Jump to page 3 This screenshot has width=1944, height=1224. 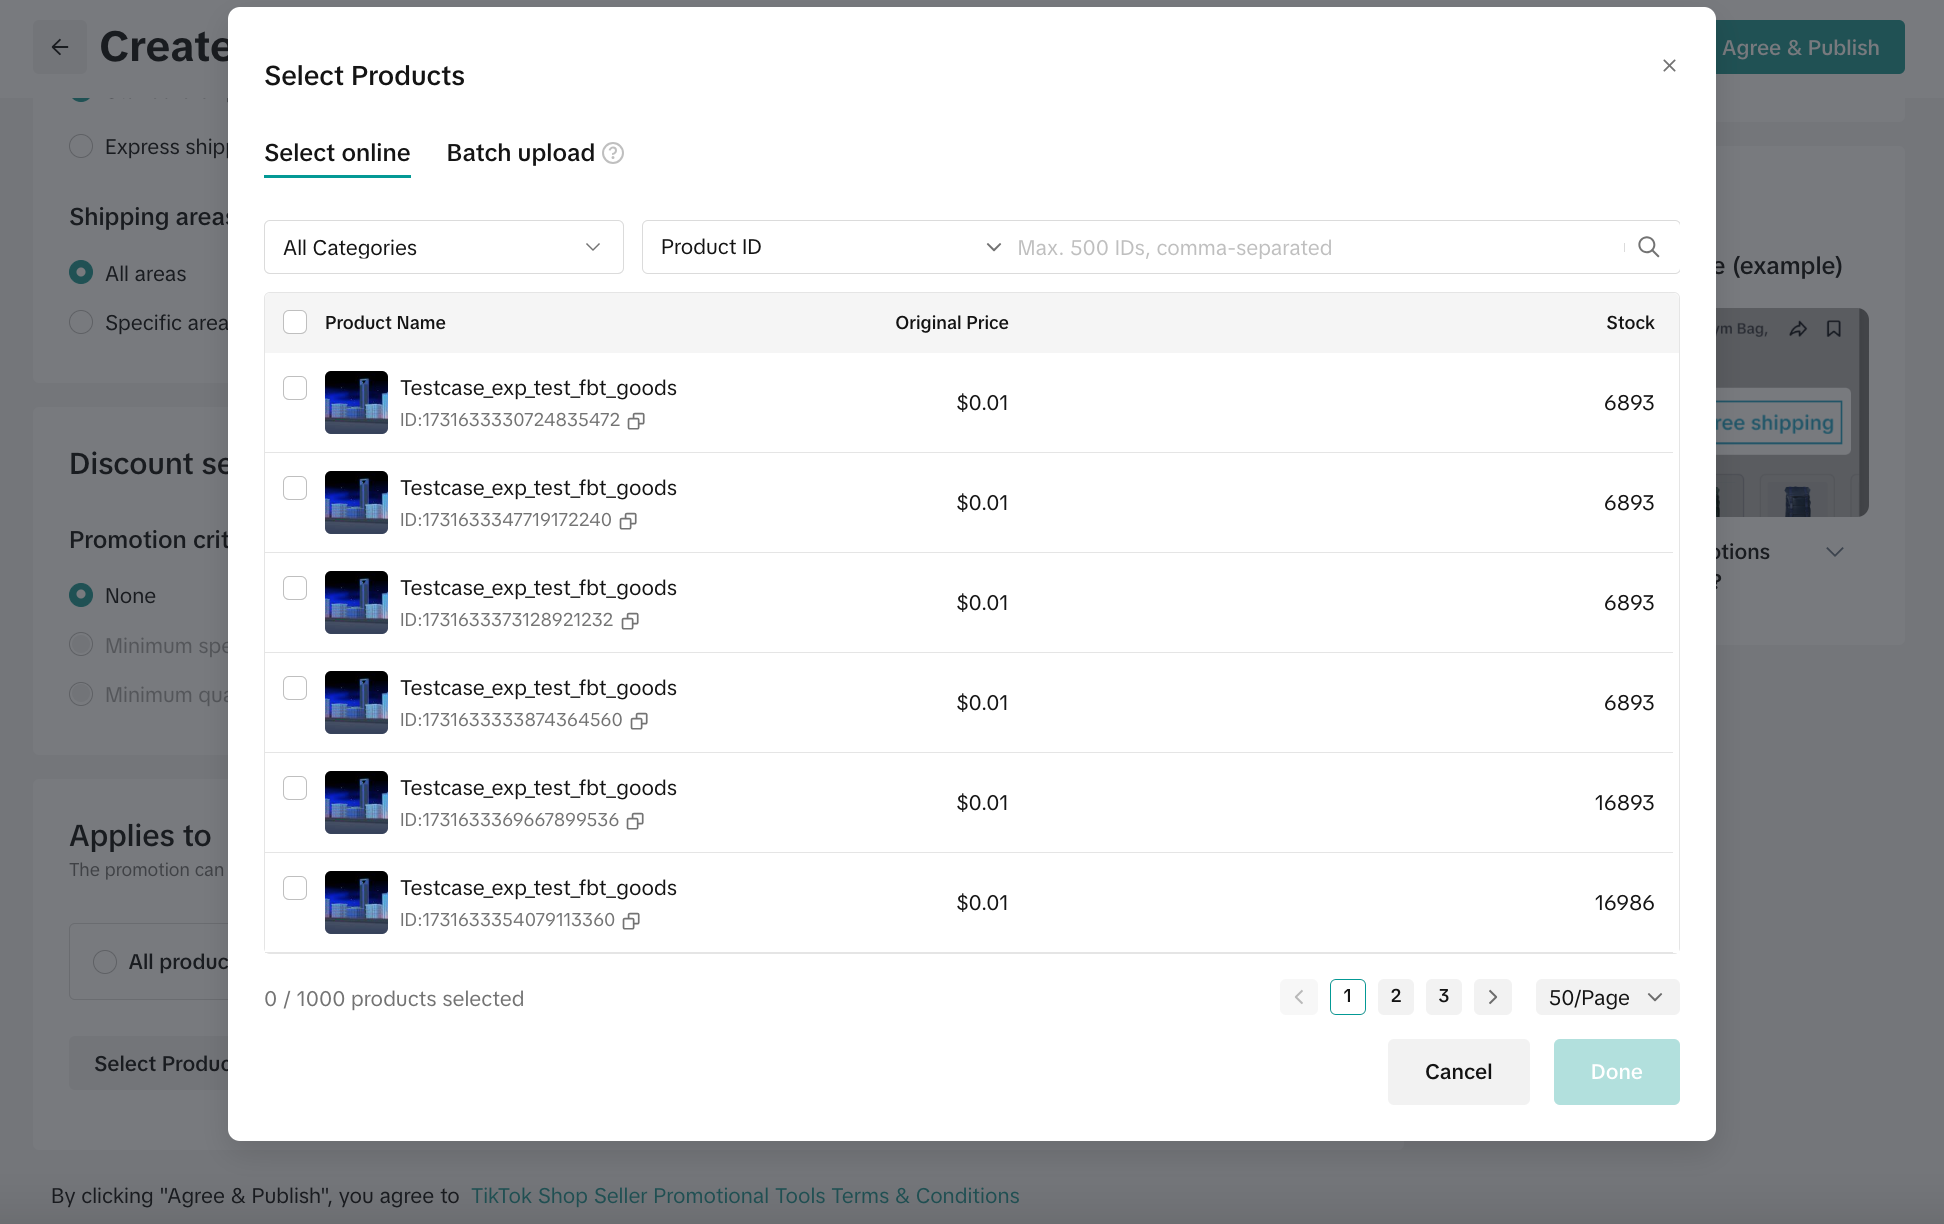[x=1443, y=997]
